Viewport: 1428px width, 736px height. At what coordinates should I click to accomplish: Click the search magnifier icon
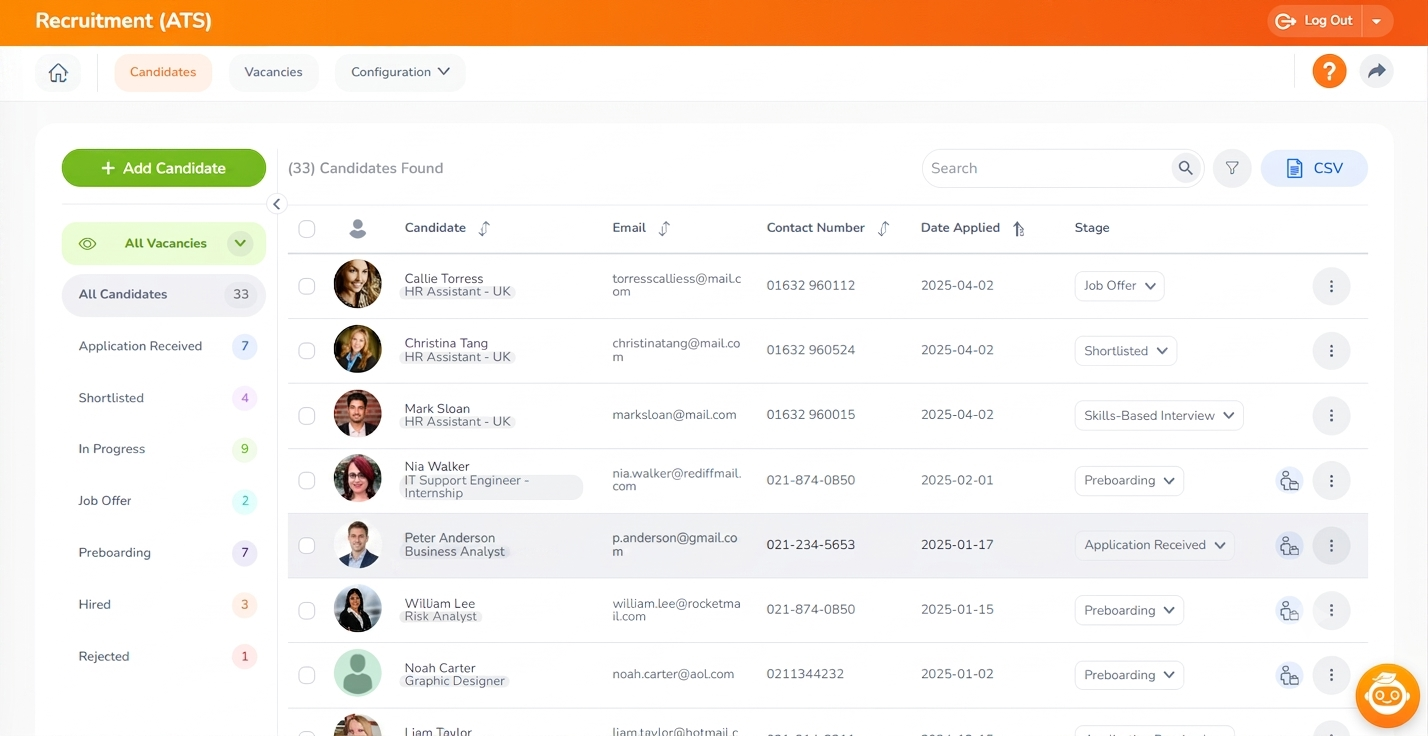1185,168
